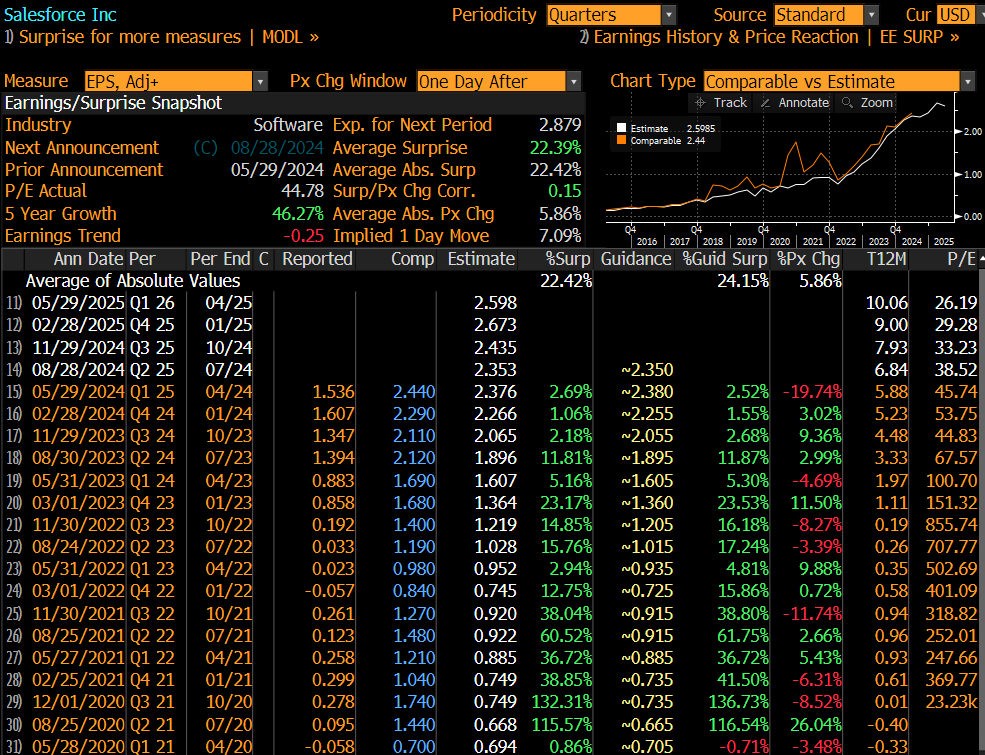
Task: Click the 0.883 reported value for Q1 24
Action: (x=333, y=481)
